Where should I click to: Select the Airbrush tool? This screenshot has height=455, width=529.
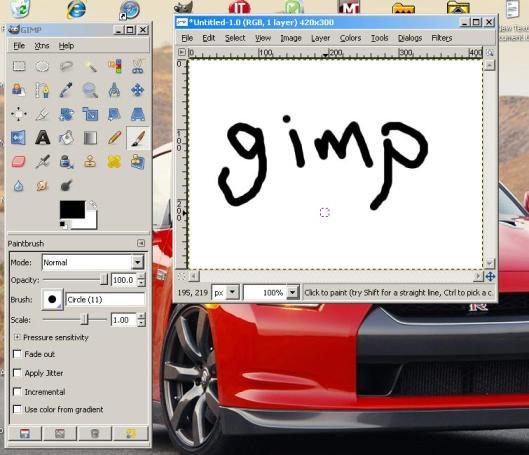42,162
